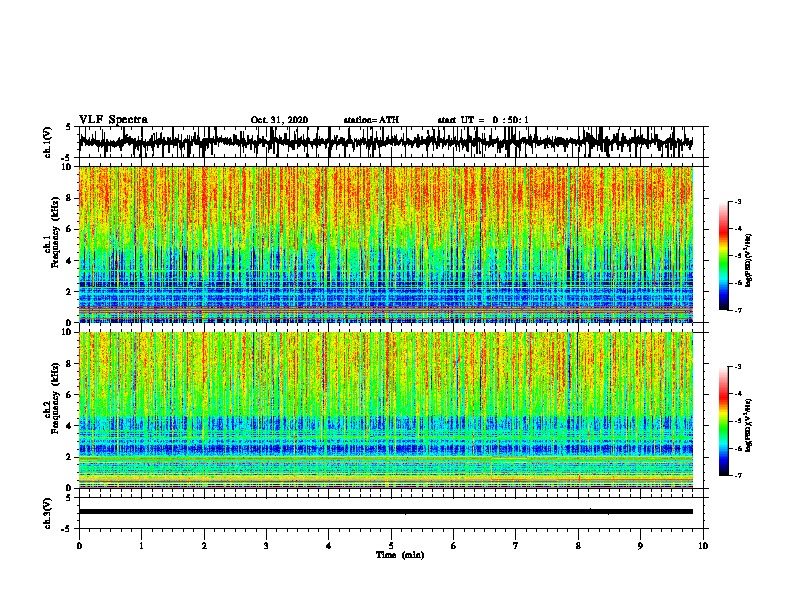The height and width of the screenshot is (612, 792).
Task: Click the "-3" label on ch.2 color bar
Action: tap(738, 367)
